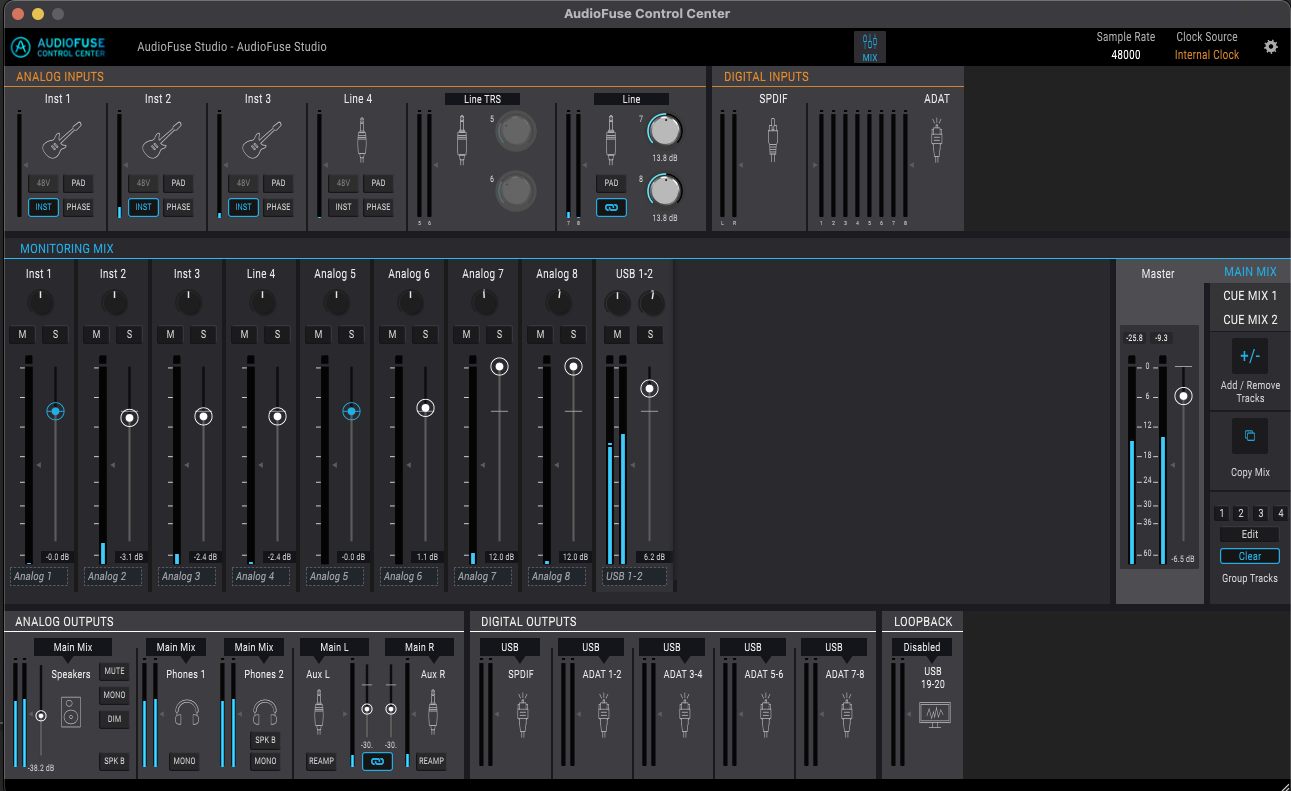Viewport: 1291px width, 791px height.
Task: Click the REAMP button under Aux L
Action: coord(321,761)
